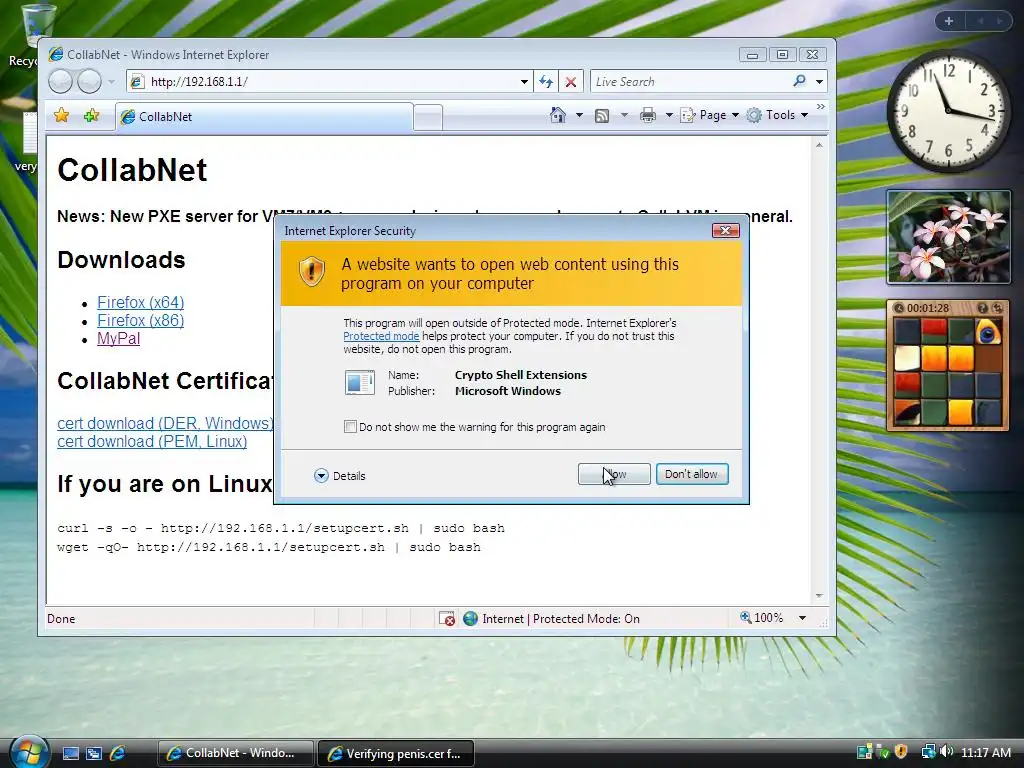This screenshot has height=768, width=1024.
Task: Launch Internet Explorer from quick launch
Action: (x=118, y=753)
